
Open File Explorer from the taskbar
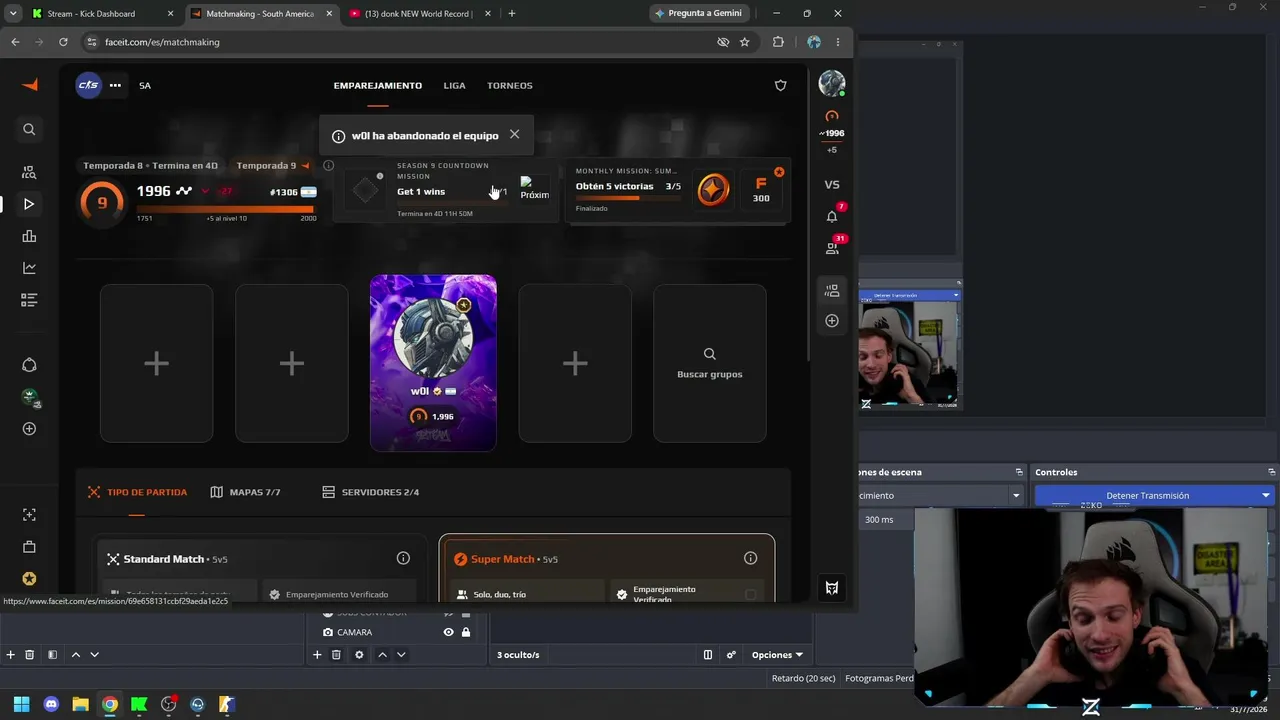pyautogui.click(x=80, y=704)
